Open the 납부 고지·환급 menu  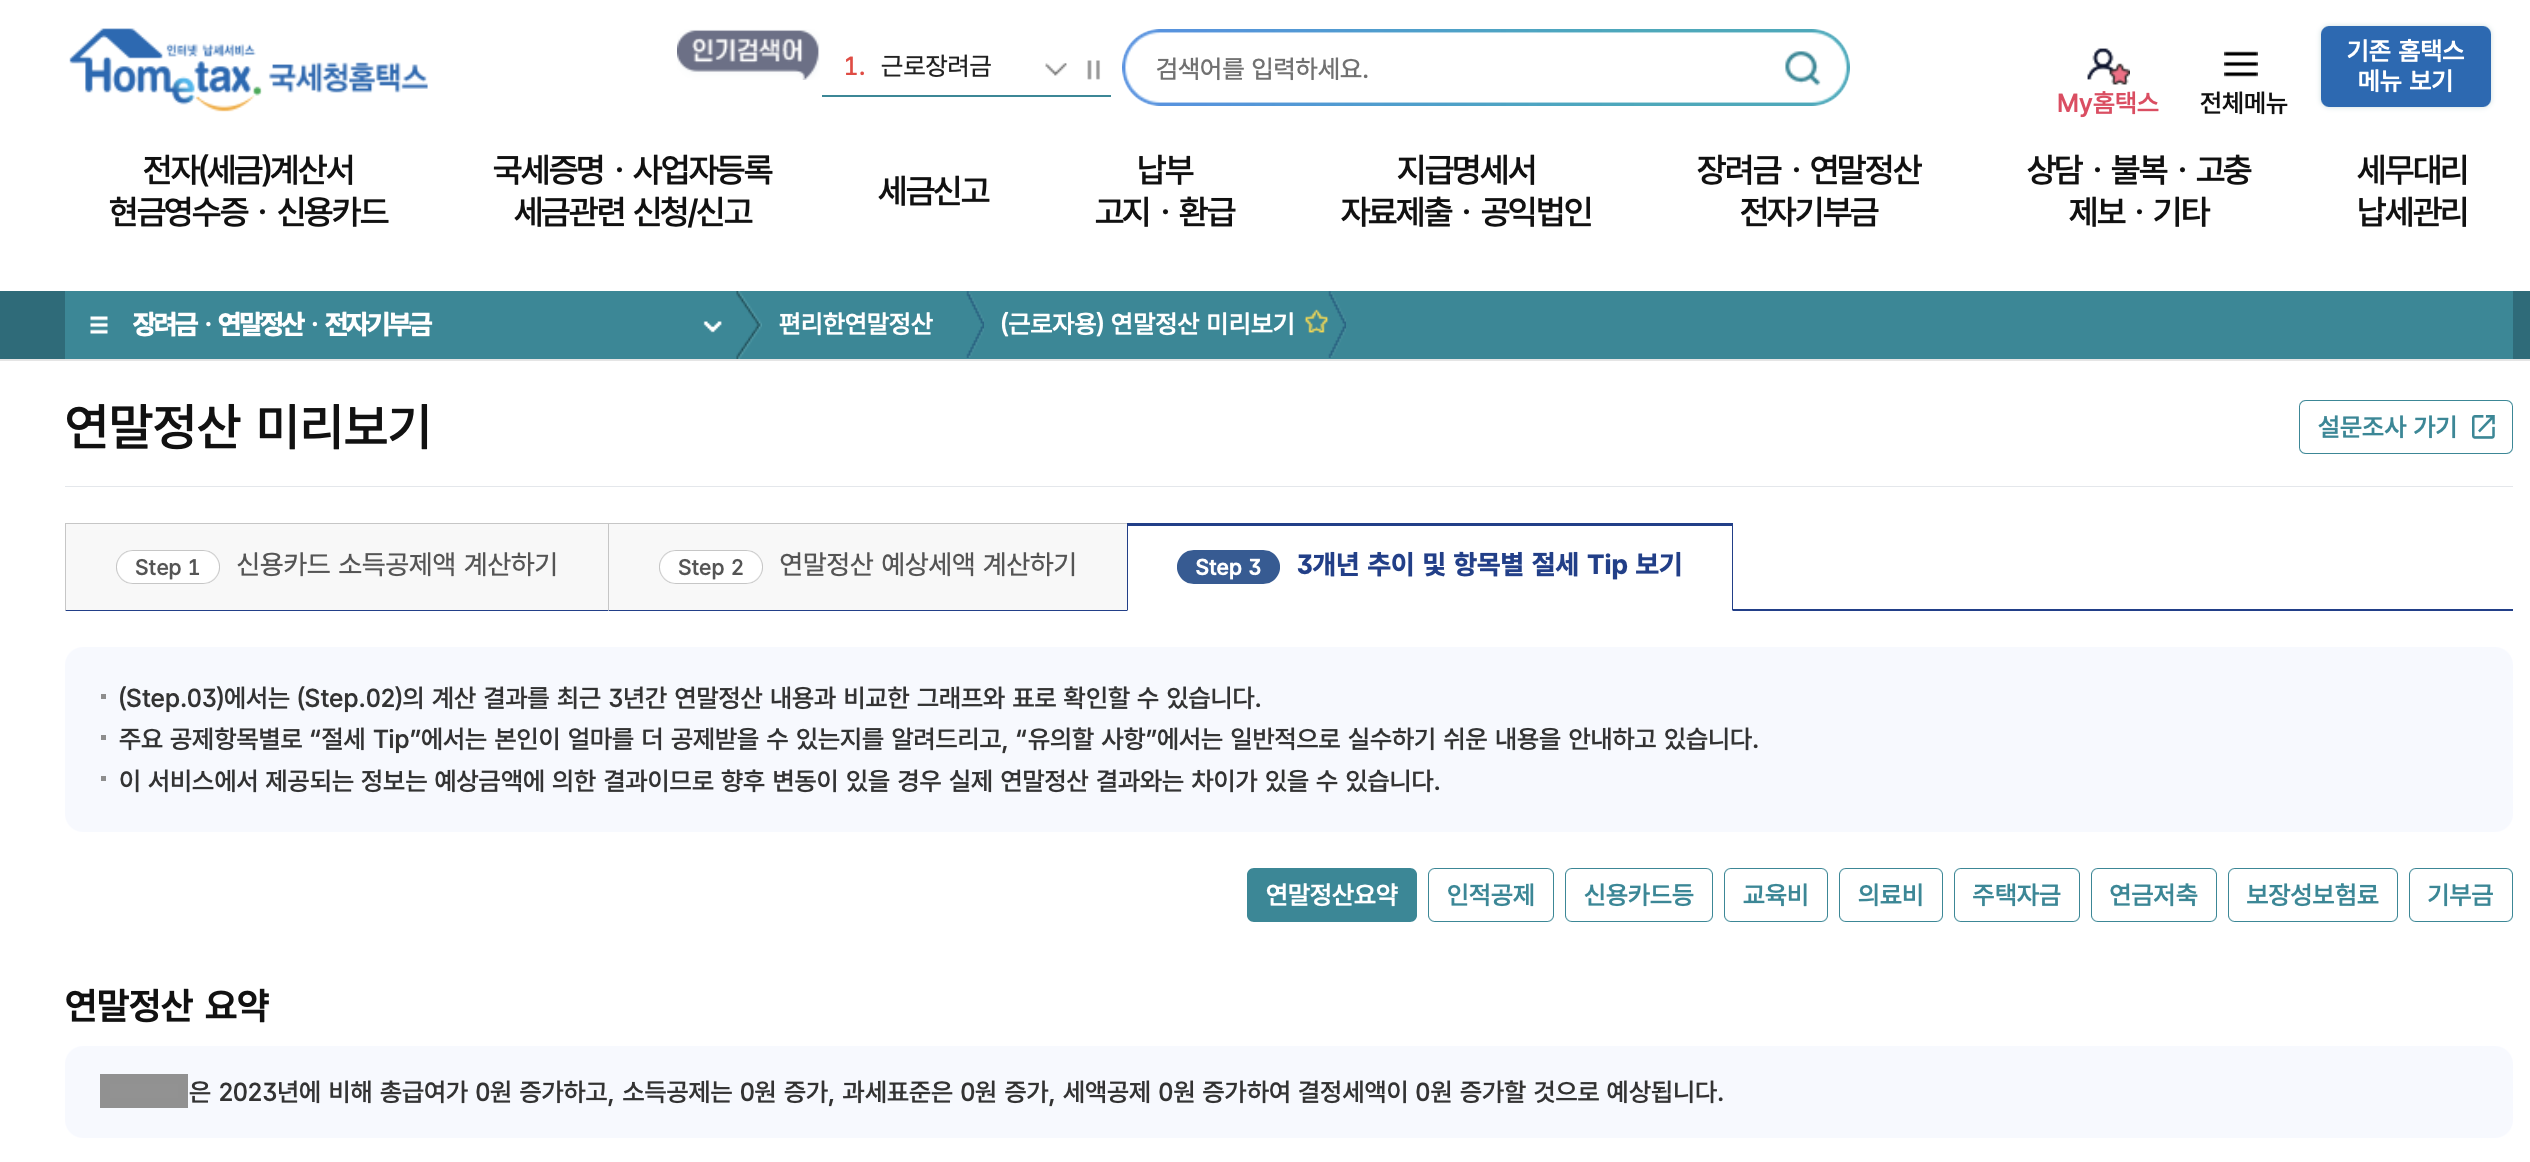[x=1165, y=190]
